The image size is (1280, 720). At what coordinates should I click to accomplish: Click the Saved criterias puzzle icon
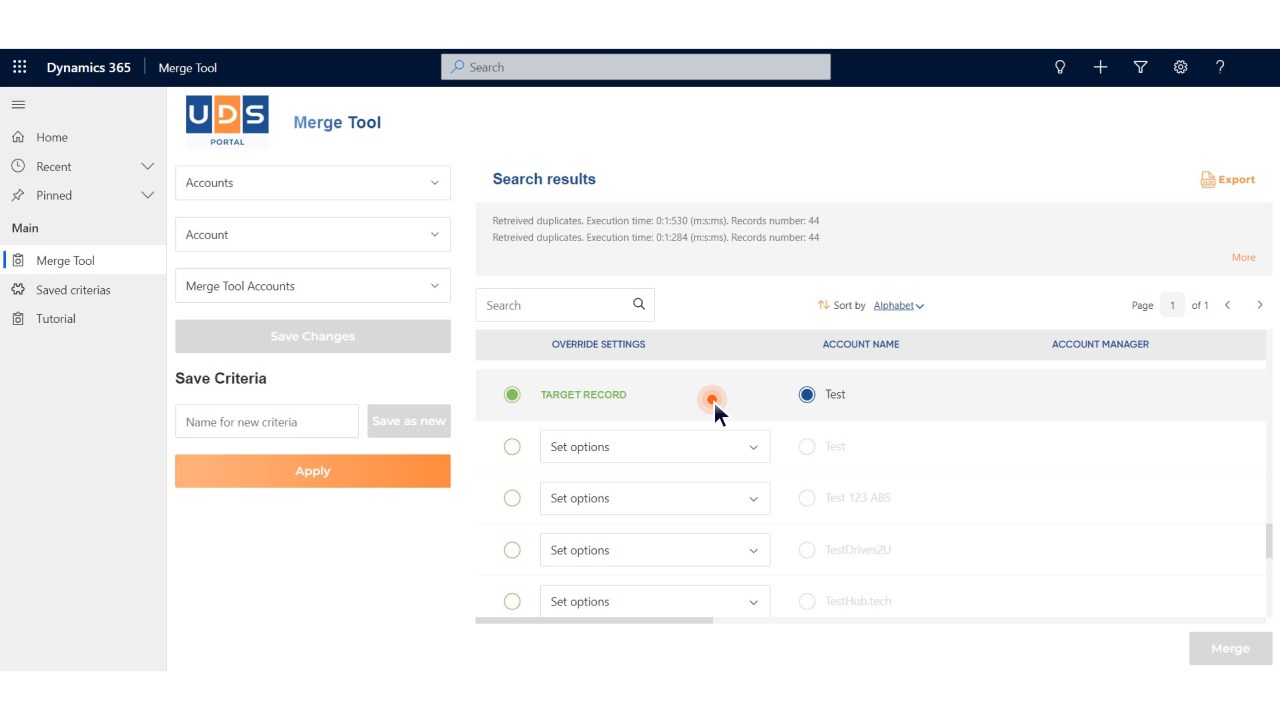(x=18, y=290)
